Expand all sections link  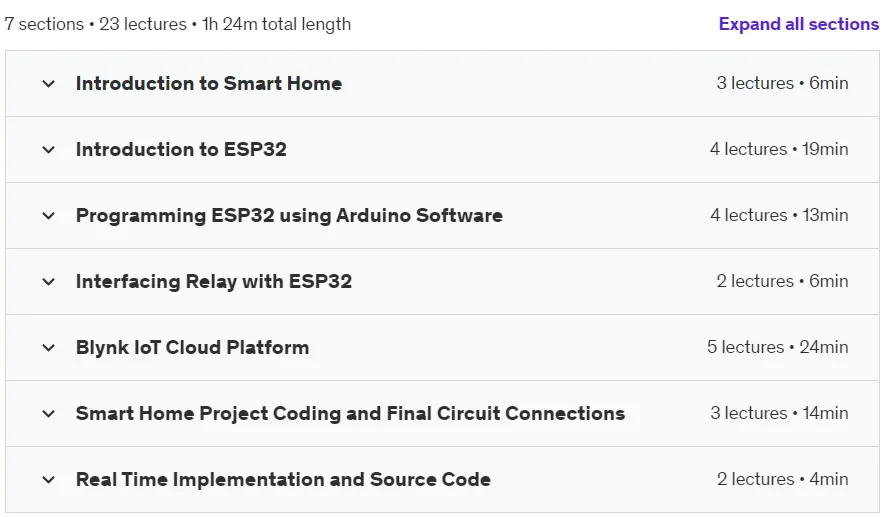799,24
